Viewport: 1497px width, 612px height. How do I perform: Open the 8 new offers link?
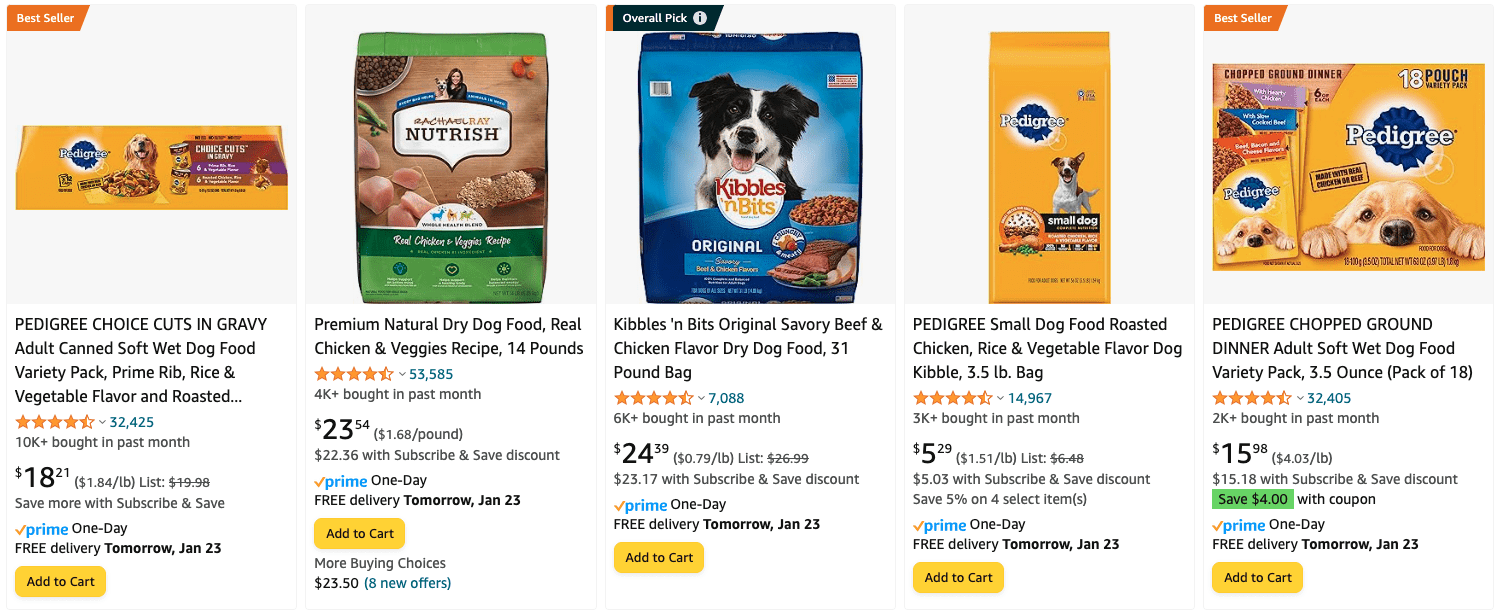(x=407, y=583)
